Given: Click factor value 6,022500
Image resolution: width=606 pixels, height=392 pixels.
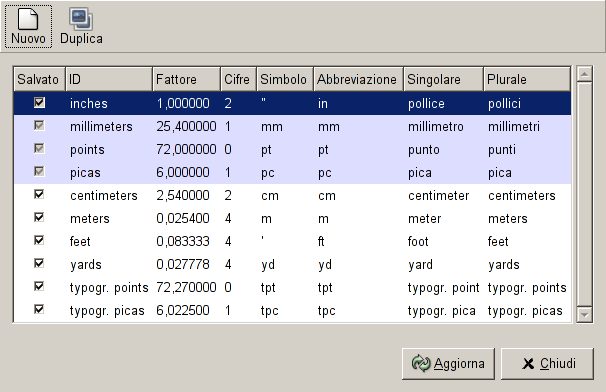Looking at the screenshot, I should pyautogui.click(x=183, y=310).
